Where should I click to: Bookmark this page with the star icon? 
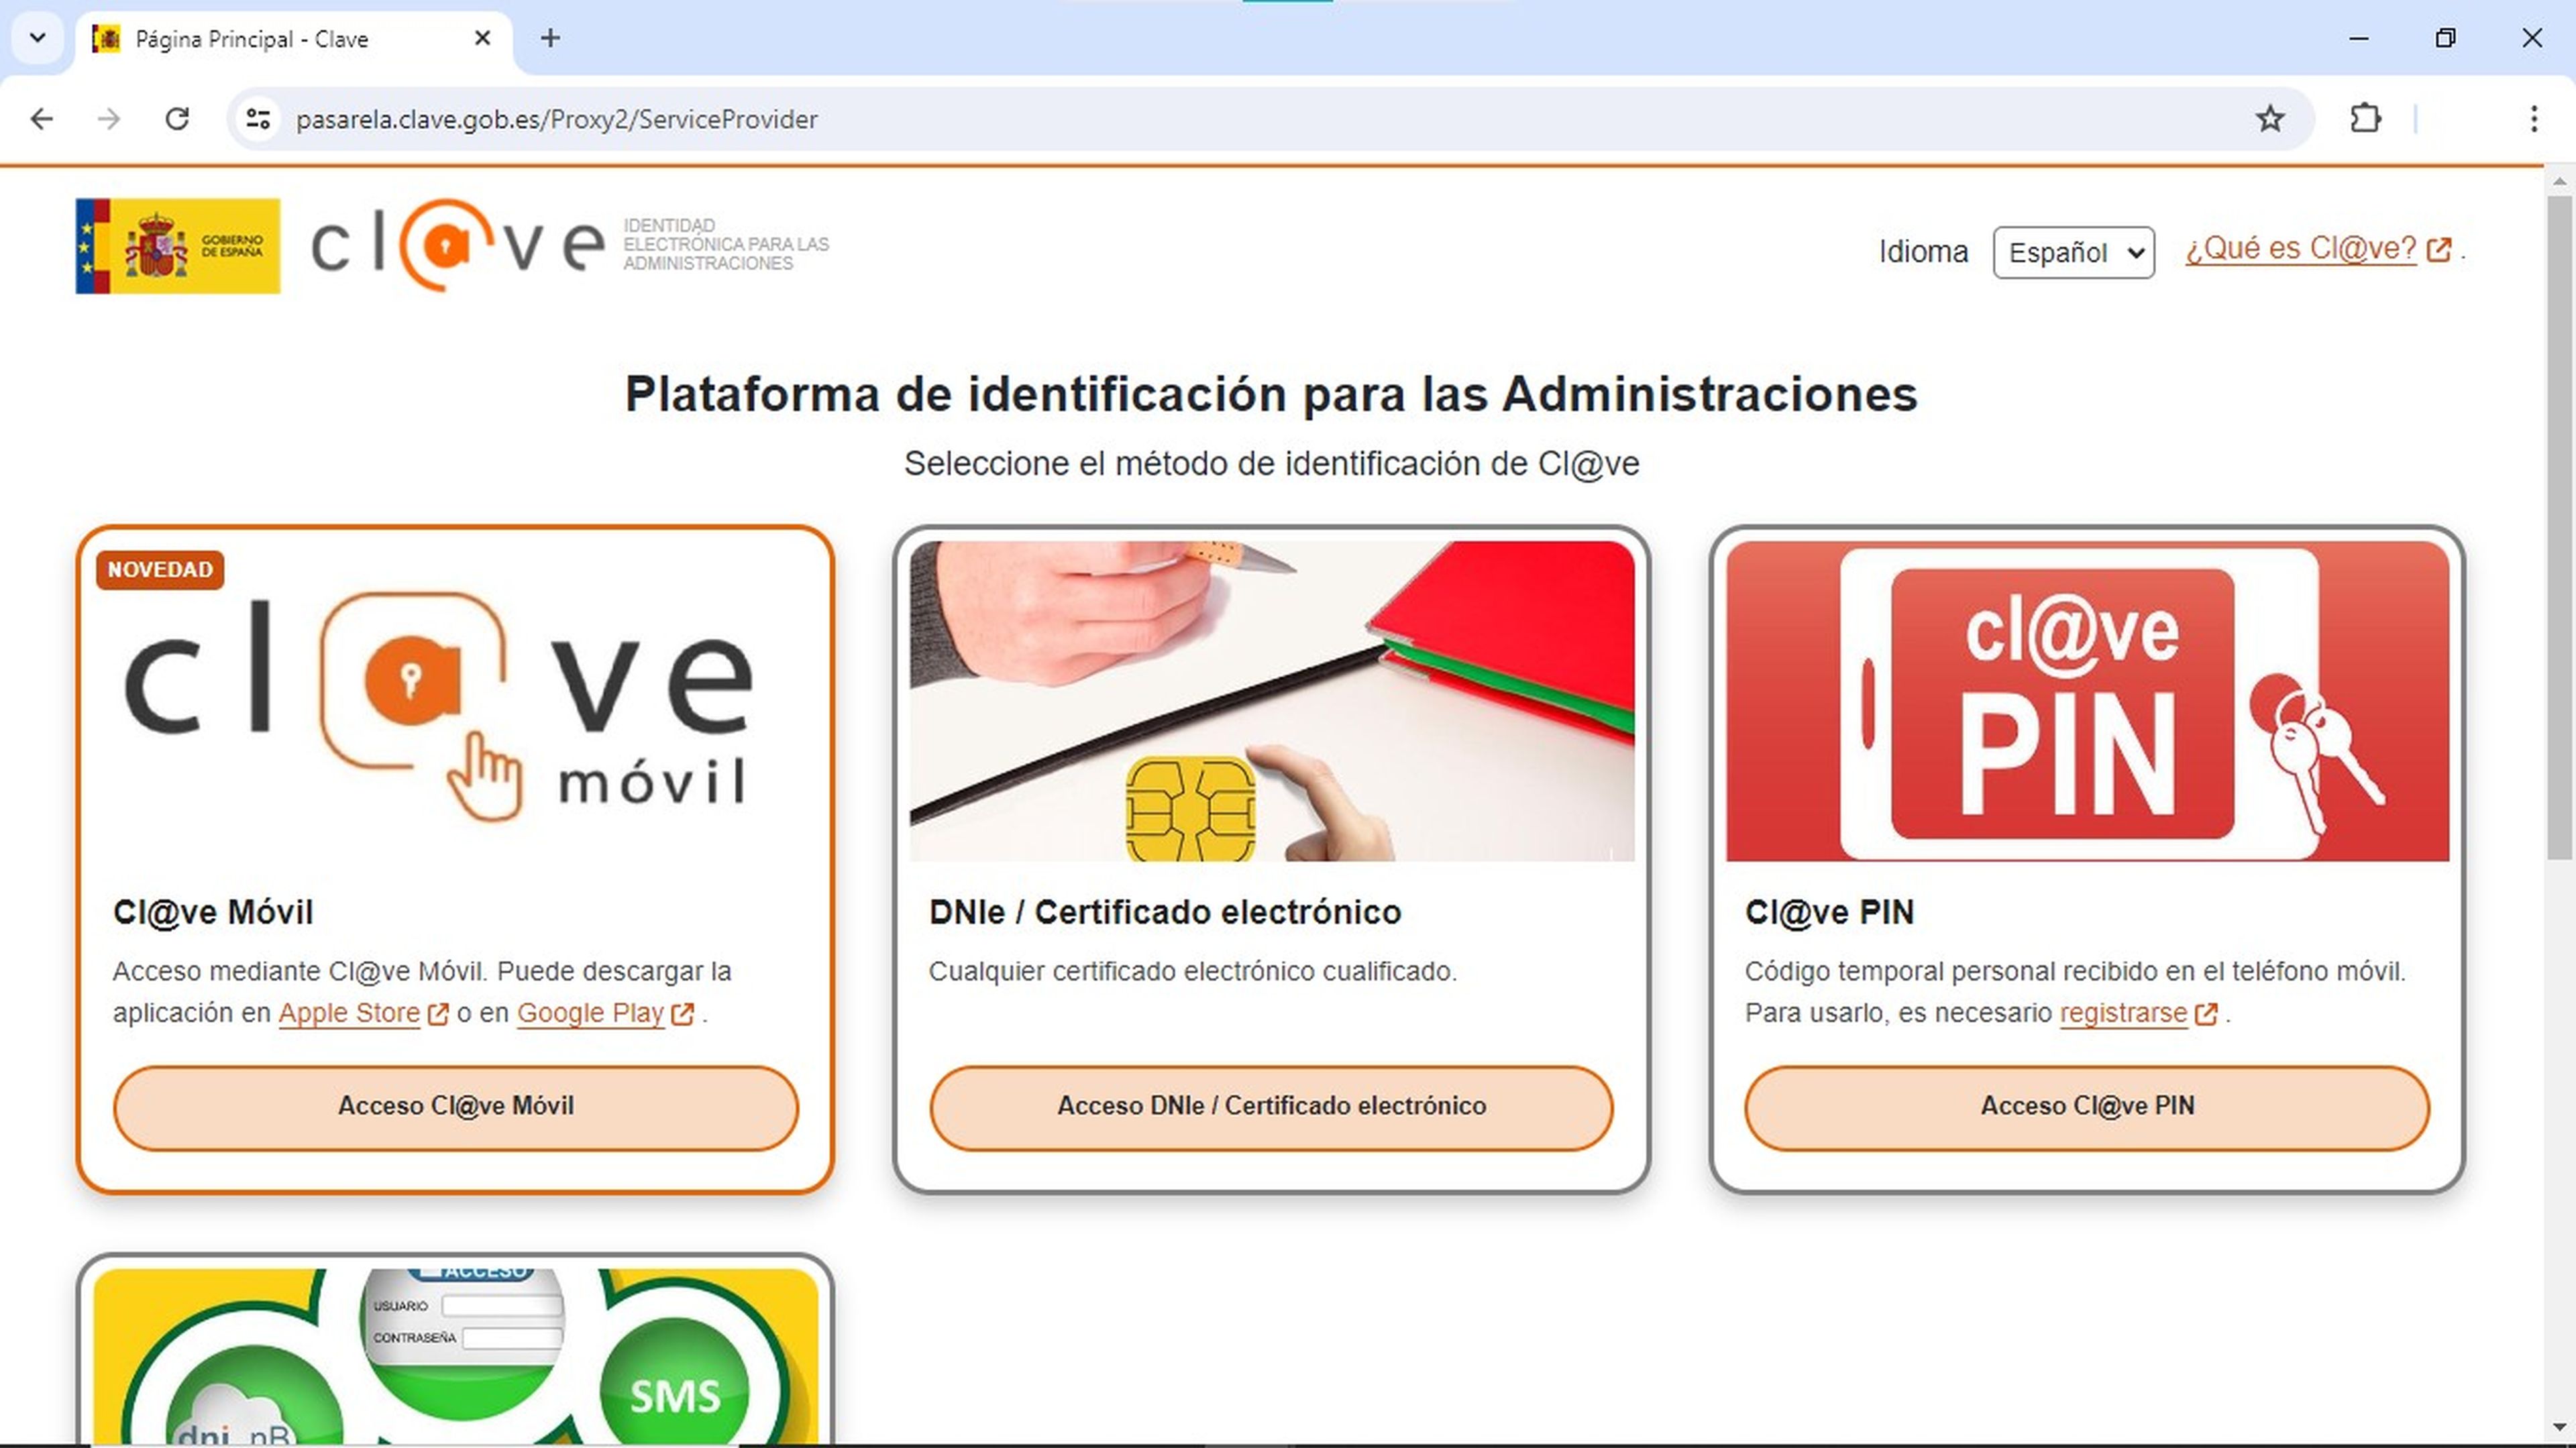[x=2270, y=119]
